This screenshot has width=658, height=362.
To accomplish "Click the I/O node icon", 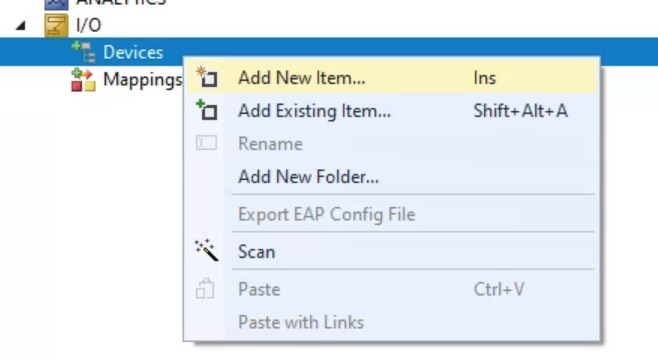I will pyautogui.click(x=56, y=25).
